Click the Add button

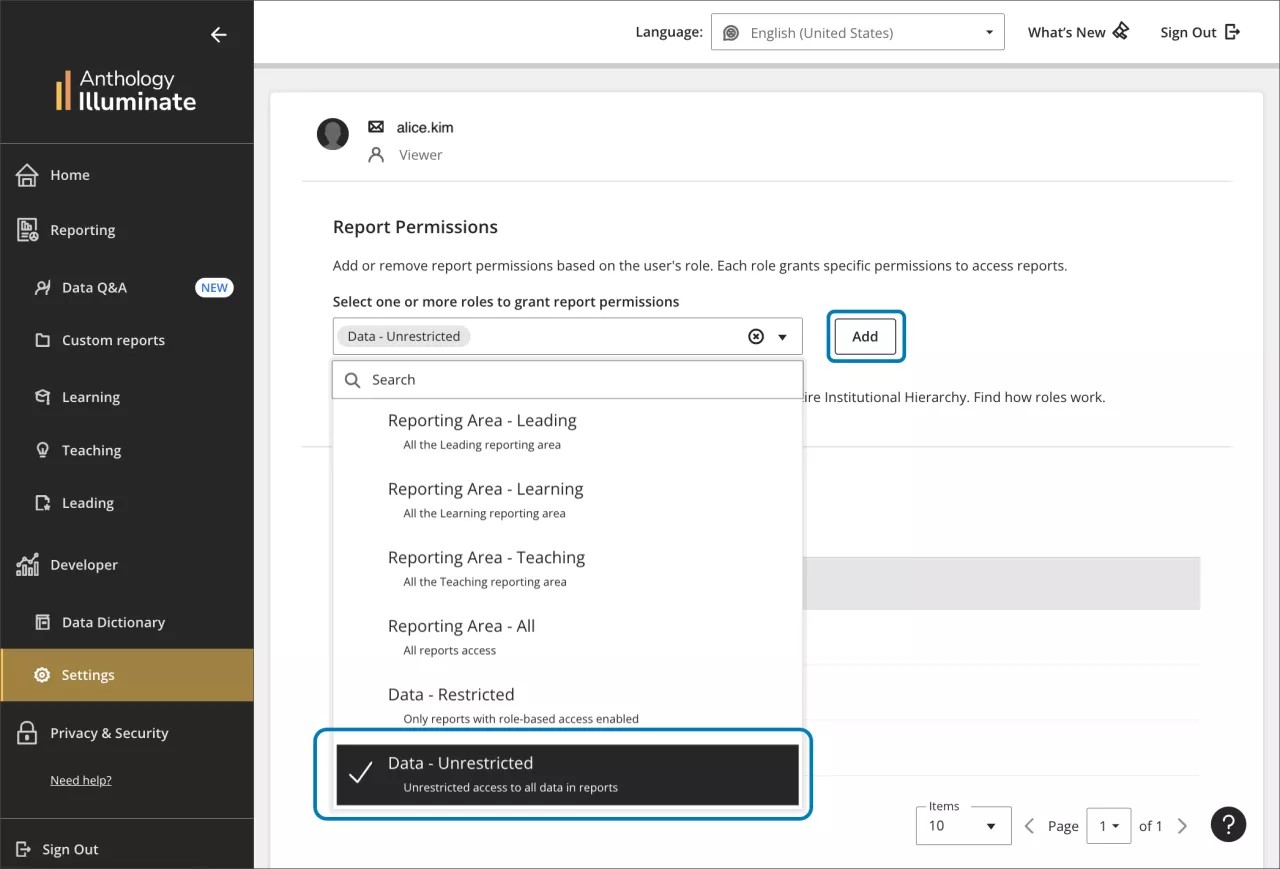[864, 336]
